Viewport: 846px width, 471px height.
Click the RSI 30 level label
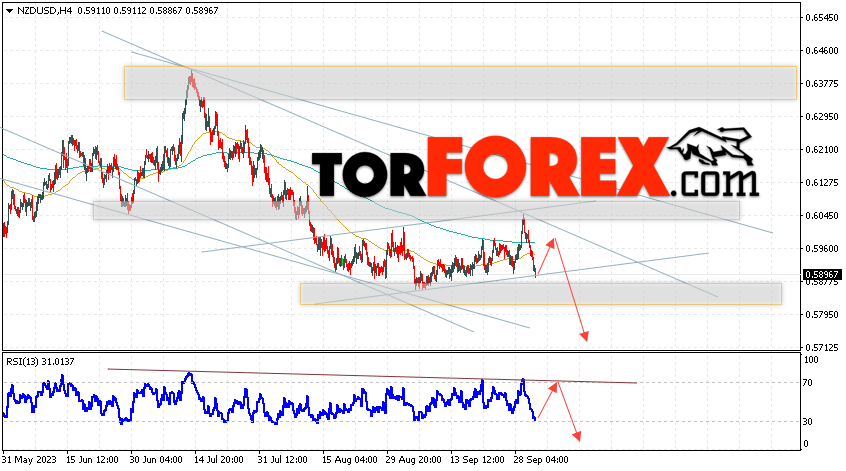click(808, 421)
